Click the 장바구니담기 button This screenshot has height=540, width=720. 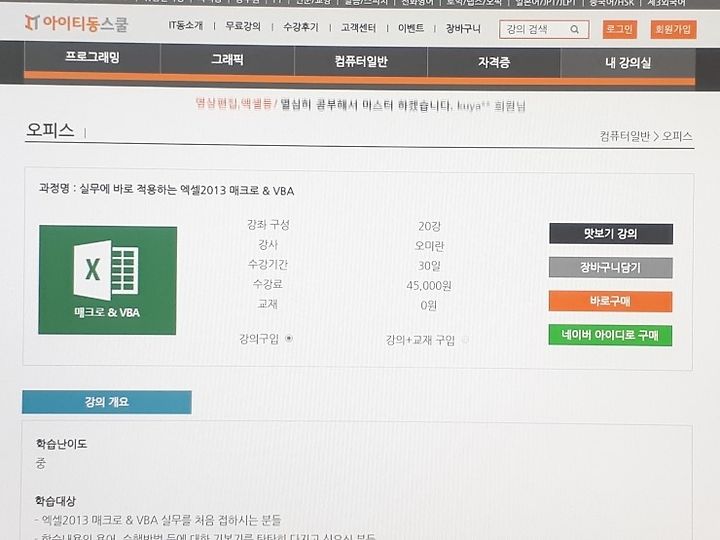(x=610, y=267)
